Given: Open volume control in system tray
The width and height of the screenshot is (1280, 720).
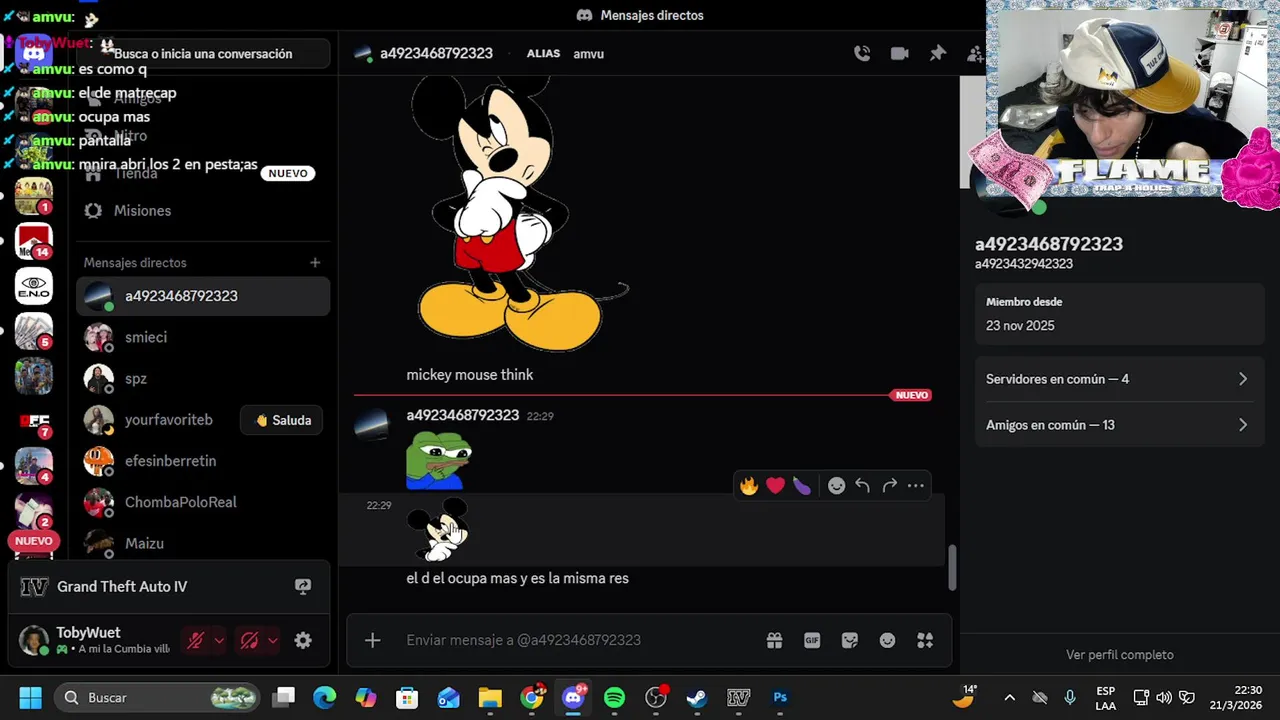Looking at the screenshot, I should tap(1164, 698).
